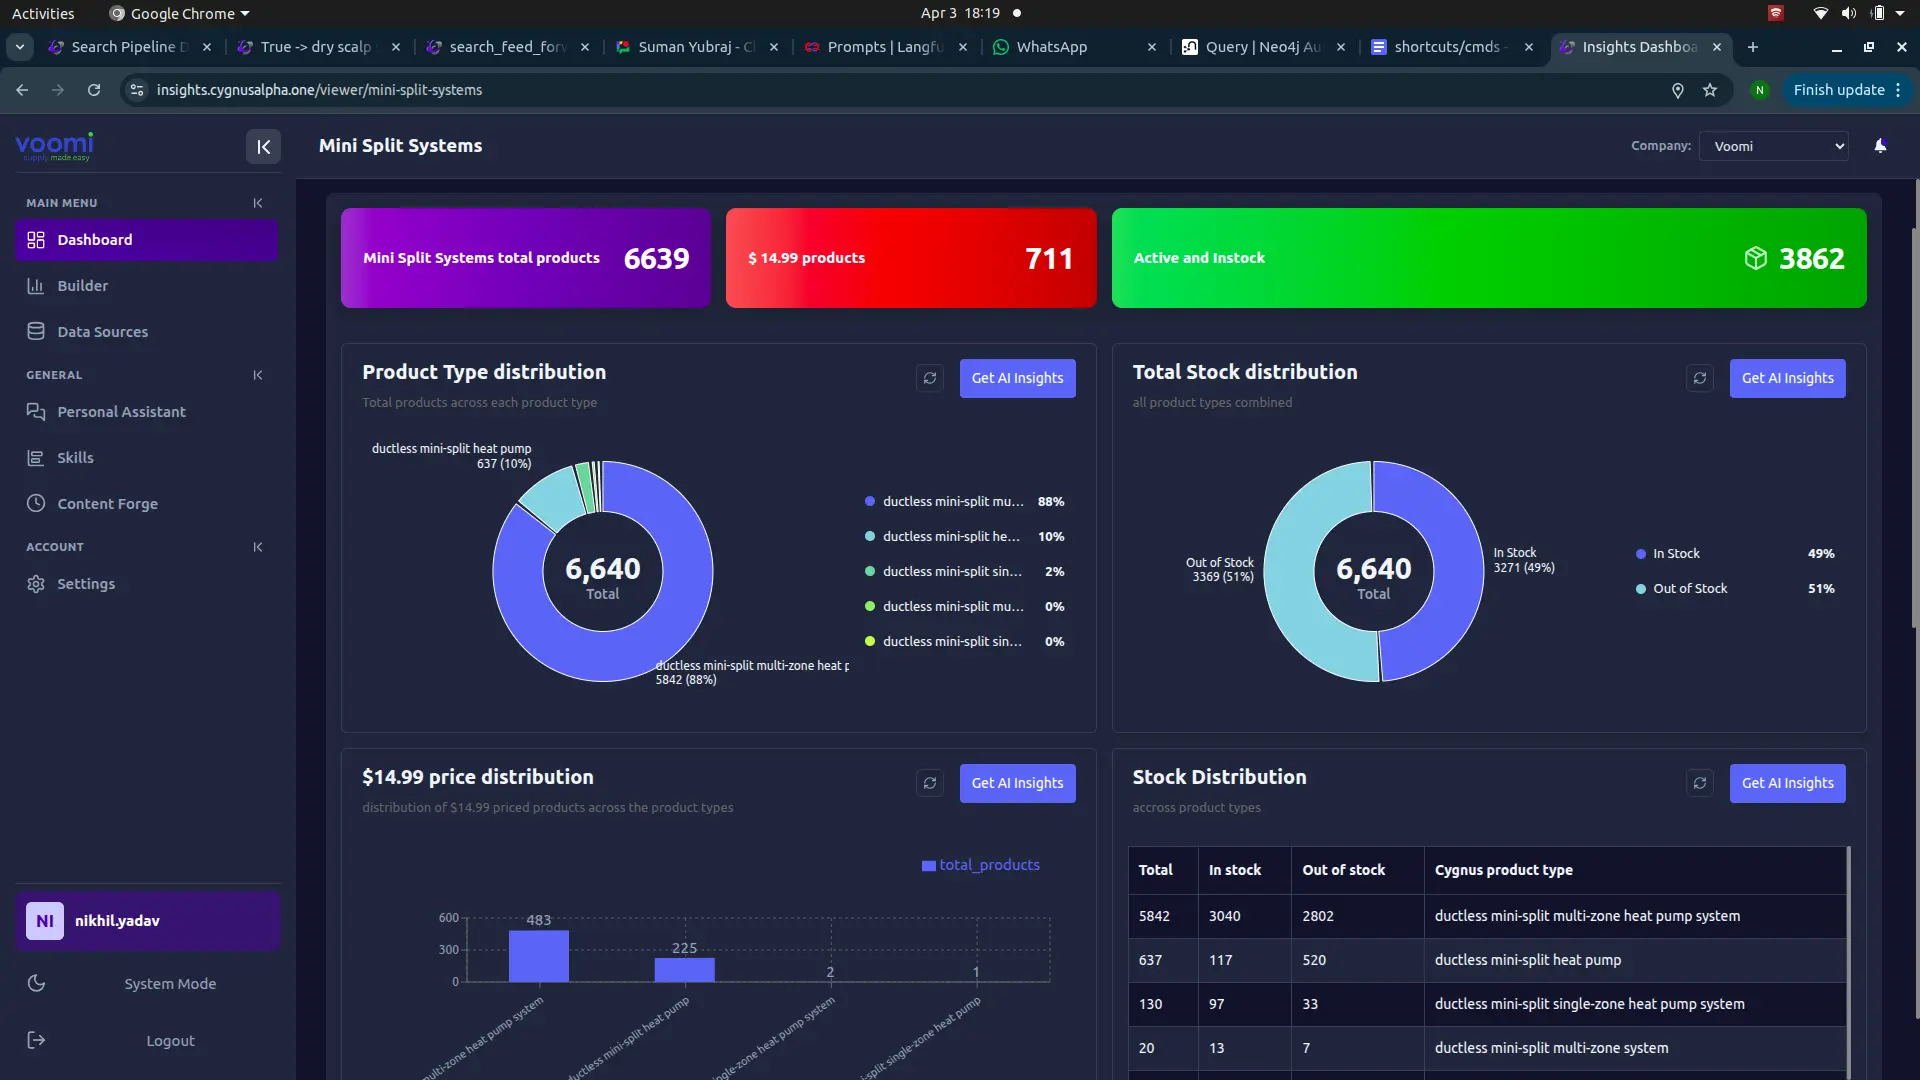
Task: Collapse the ACCOUNT section
Action: tap(258, 547)
